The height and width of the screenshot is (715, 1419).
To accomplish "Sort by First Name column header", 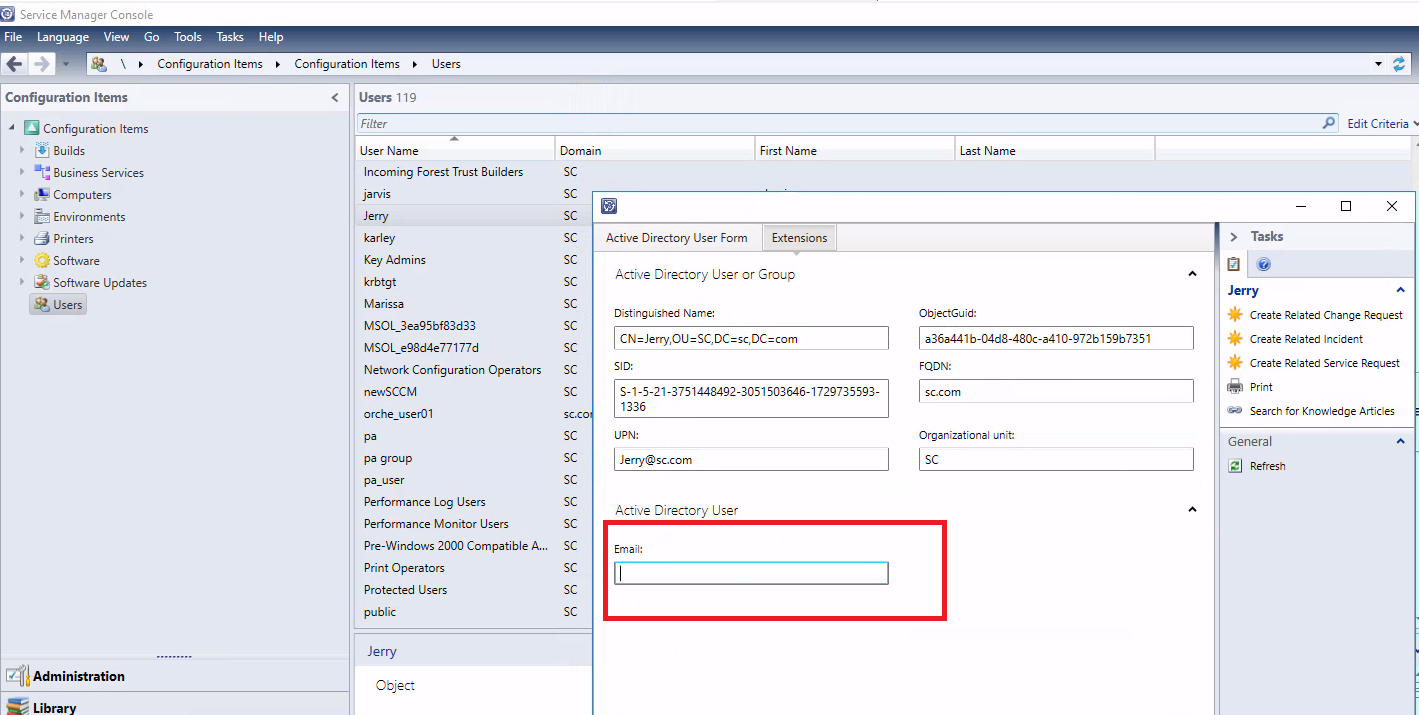I will point(855,150).
